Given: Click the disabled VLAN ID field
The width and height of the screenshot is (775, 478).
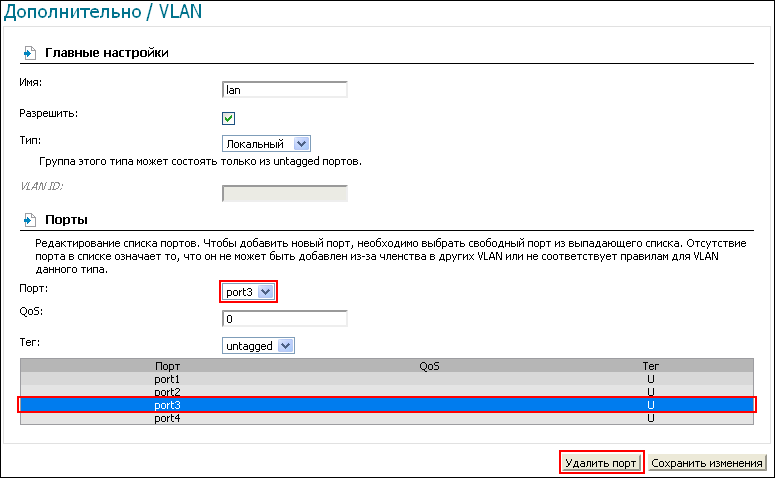Looking at the screenshot, I should click(285, 193).
